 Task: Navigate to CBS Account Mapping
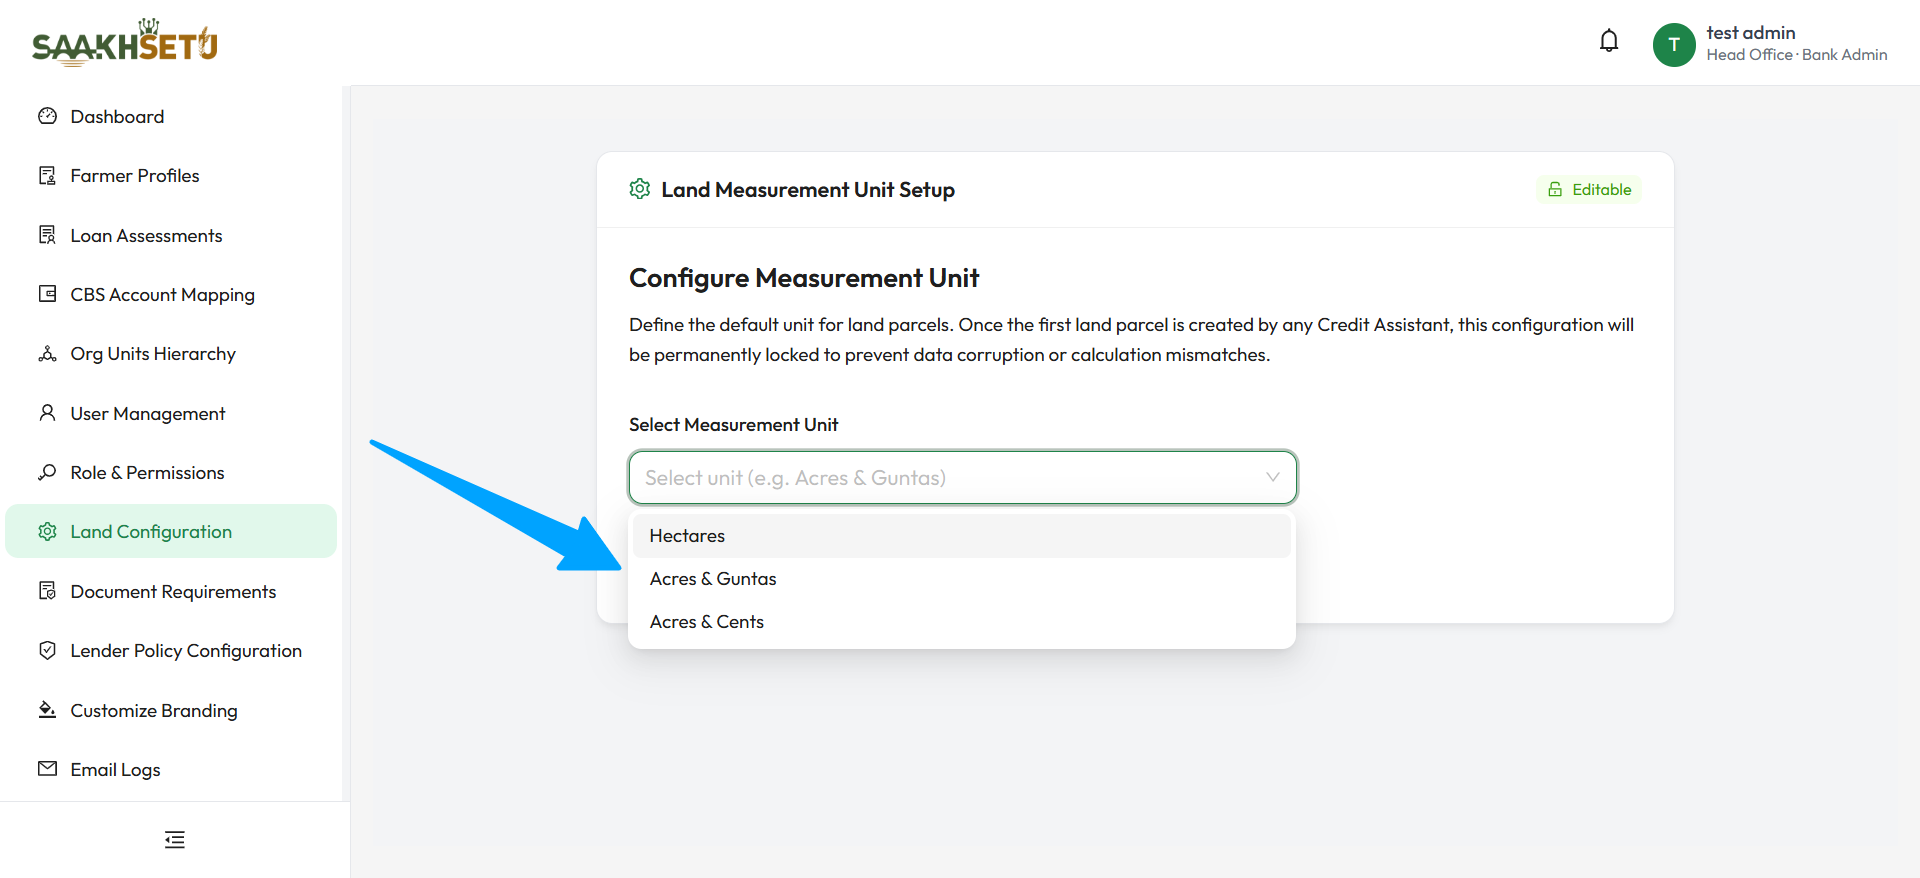tap(171, 295)
